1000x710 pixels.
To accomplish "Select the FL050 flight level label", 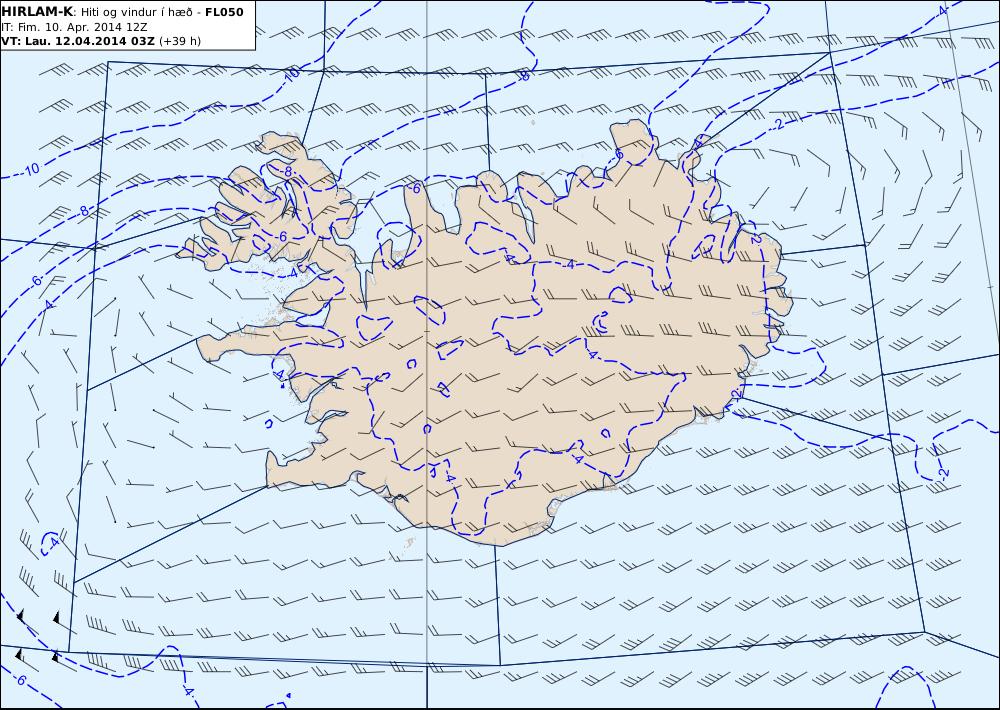I will pyautogui.click(x=224, y=12).
